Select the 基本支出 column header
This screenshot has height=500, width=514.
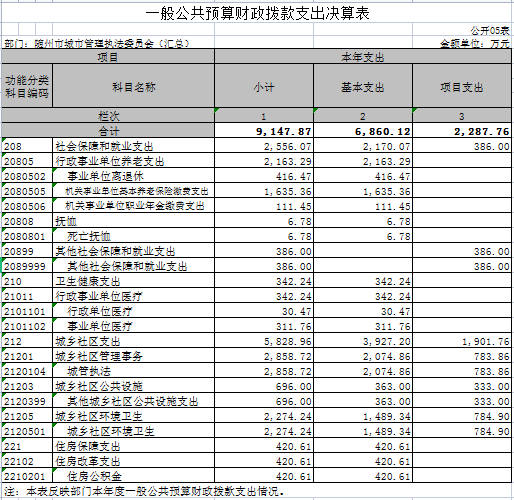363,87
